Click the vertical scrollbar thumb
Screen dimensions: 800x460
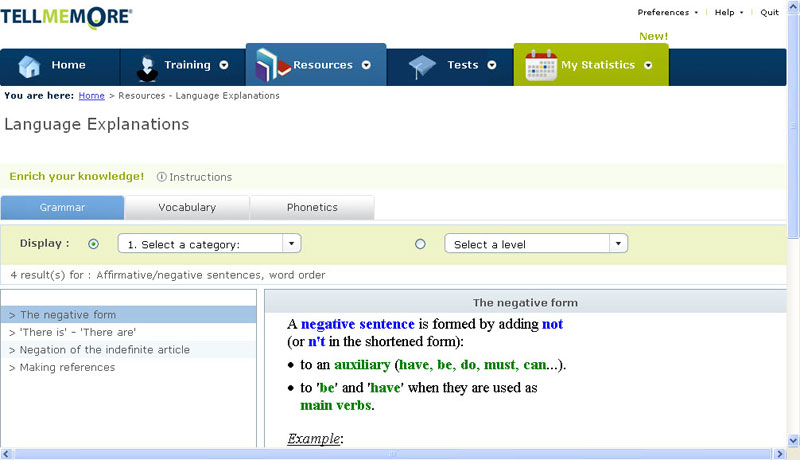click(x=793, y=126)
